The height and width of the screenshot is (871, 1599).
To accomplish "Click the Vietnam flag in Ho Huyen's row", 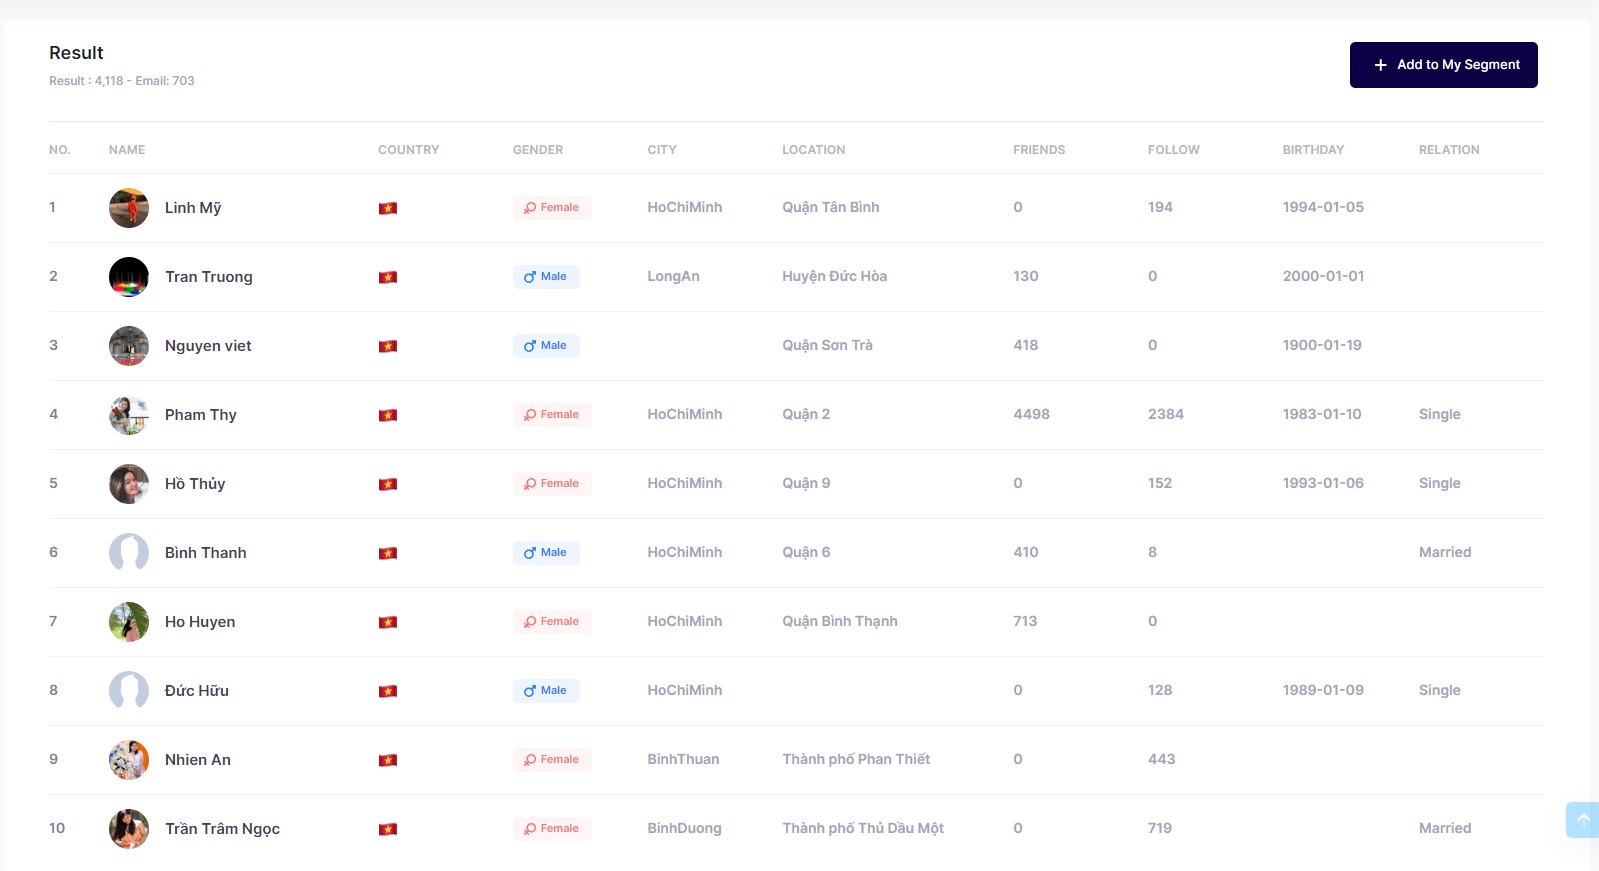I will 388,622.
